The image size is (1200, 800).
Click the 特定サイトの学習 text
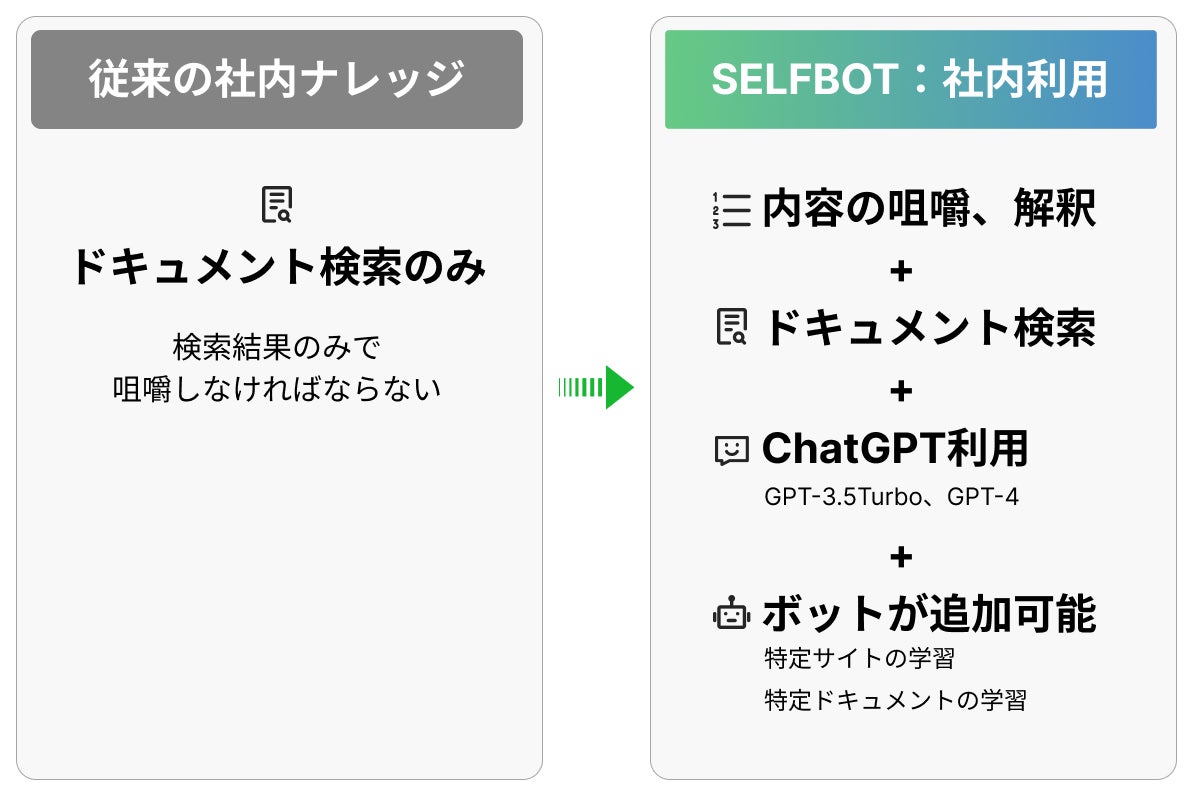859,659
